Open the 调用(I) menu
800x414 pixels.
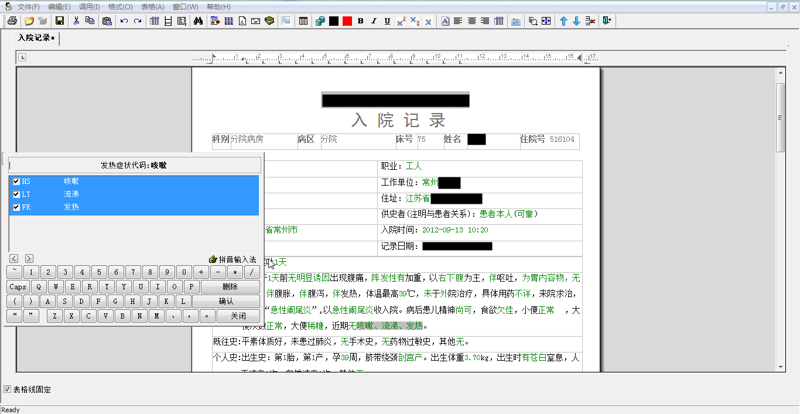[89, 7]
